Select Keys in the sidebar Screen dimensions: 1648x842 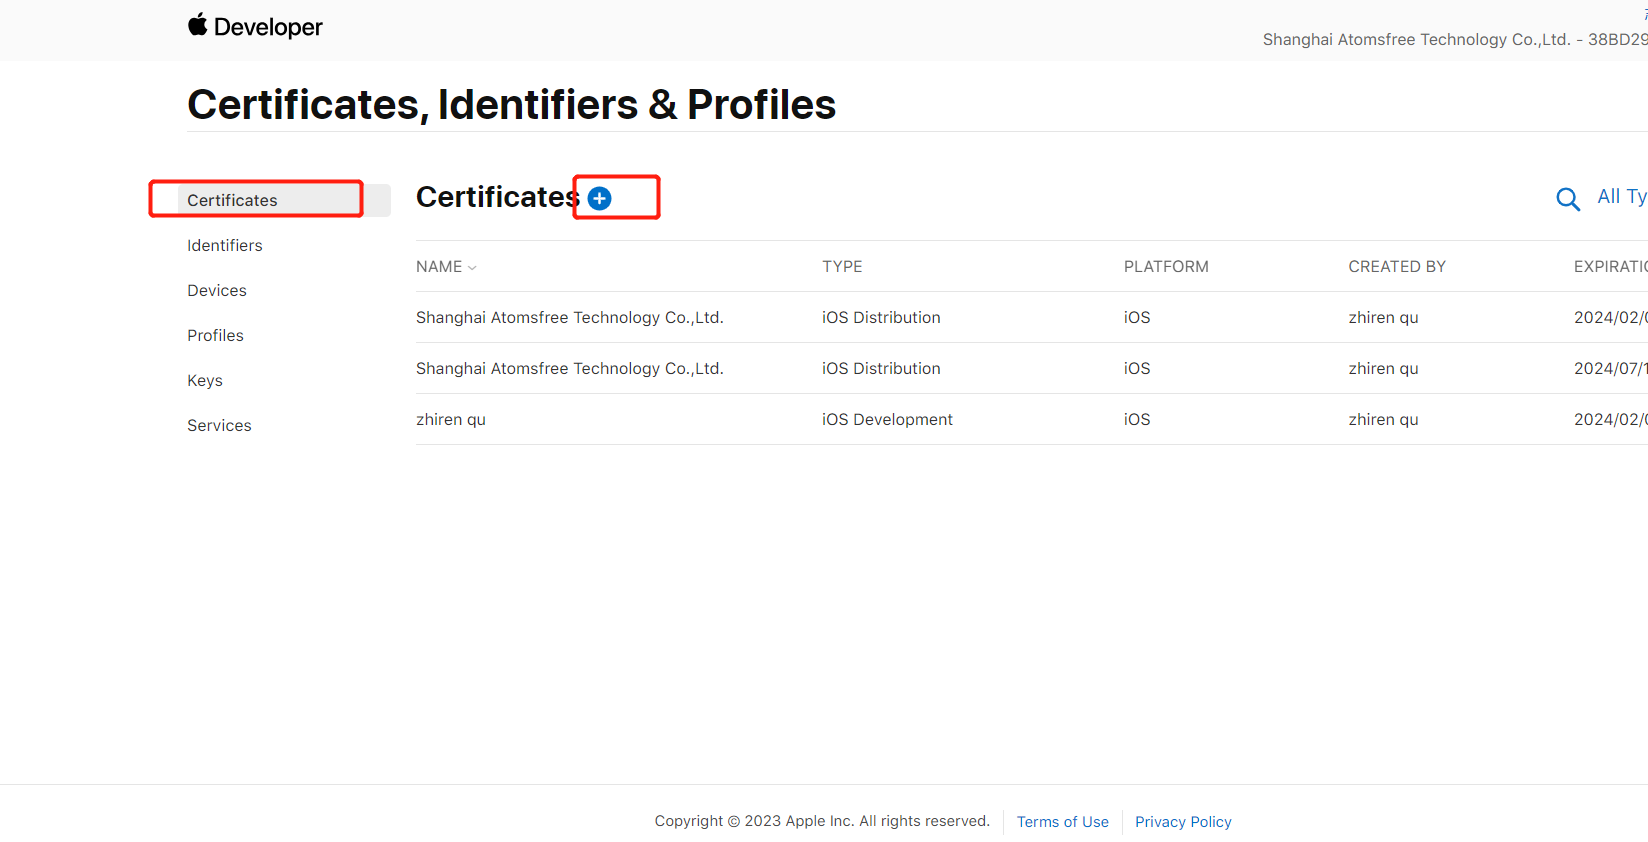pos(205,380)
